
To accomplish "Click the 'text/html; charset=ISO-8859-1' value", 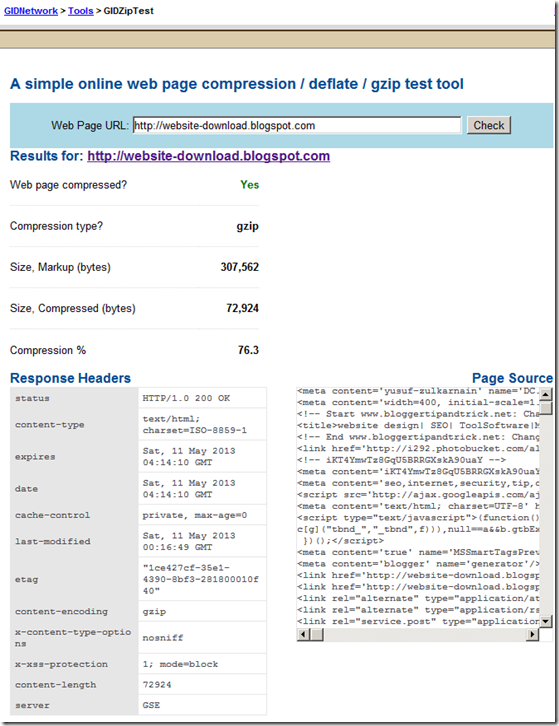I will pos(202,425).
